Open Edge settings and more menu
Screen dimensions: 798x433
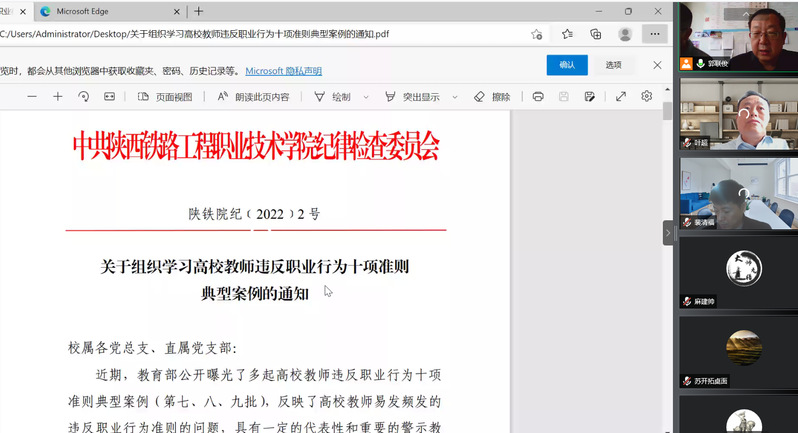pos(655,34)
